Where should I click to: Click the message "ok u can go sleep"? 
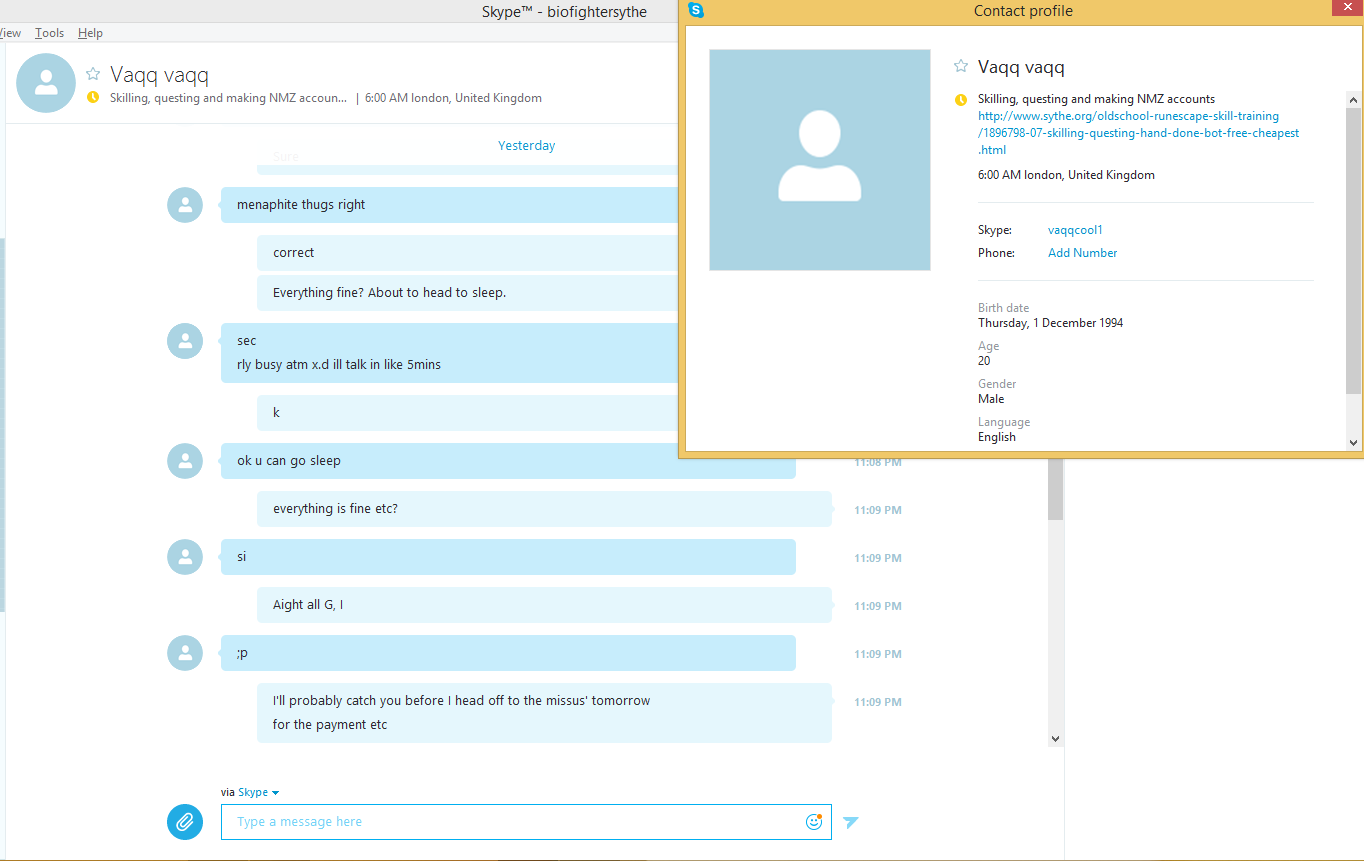pos(289,461)
